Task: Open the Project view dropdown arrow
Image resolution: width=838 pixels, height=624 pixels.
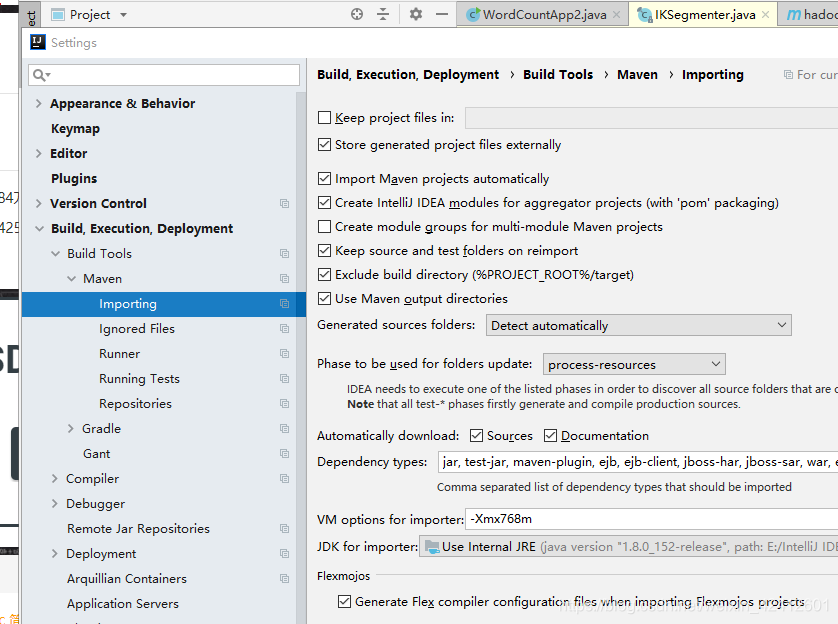Action: pos(123,15)
